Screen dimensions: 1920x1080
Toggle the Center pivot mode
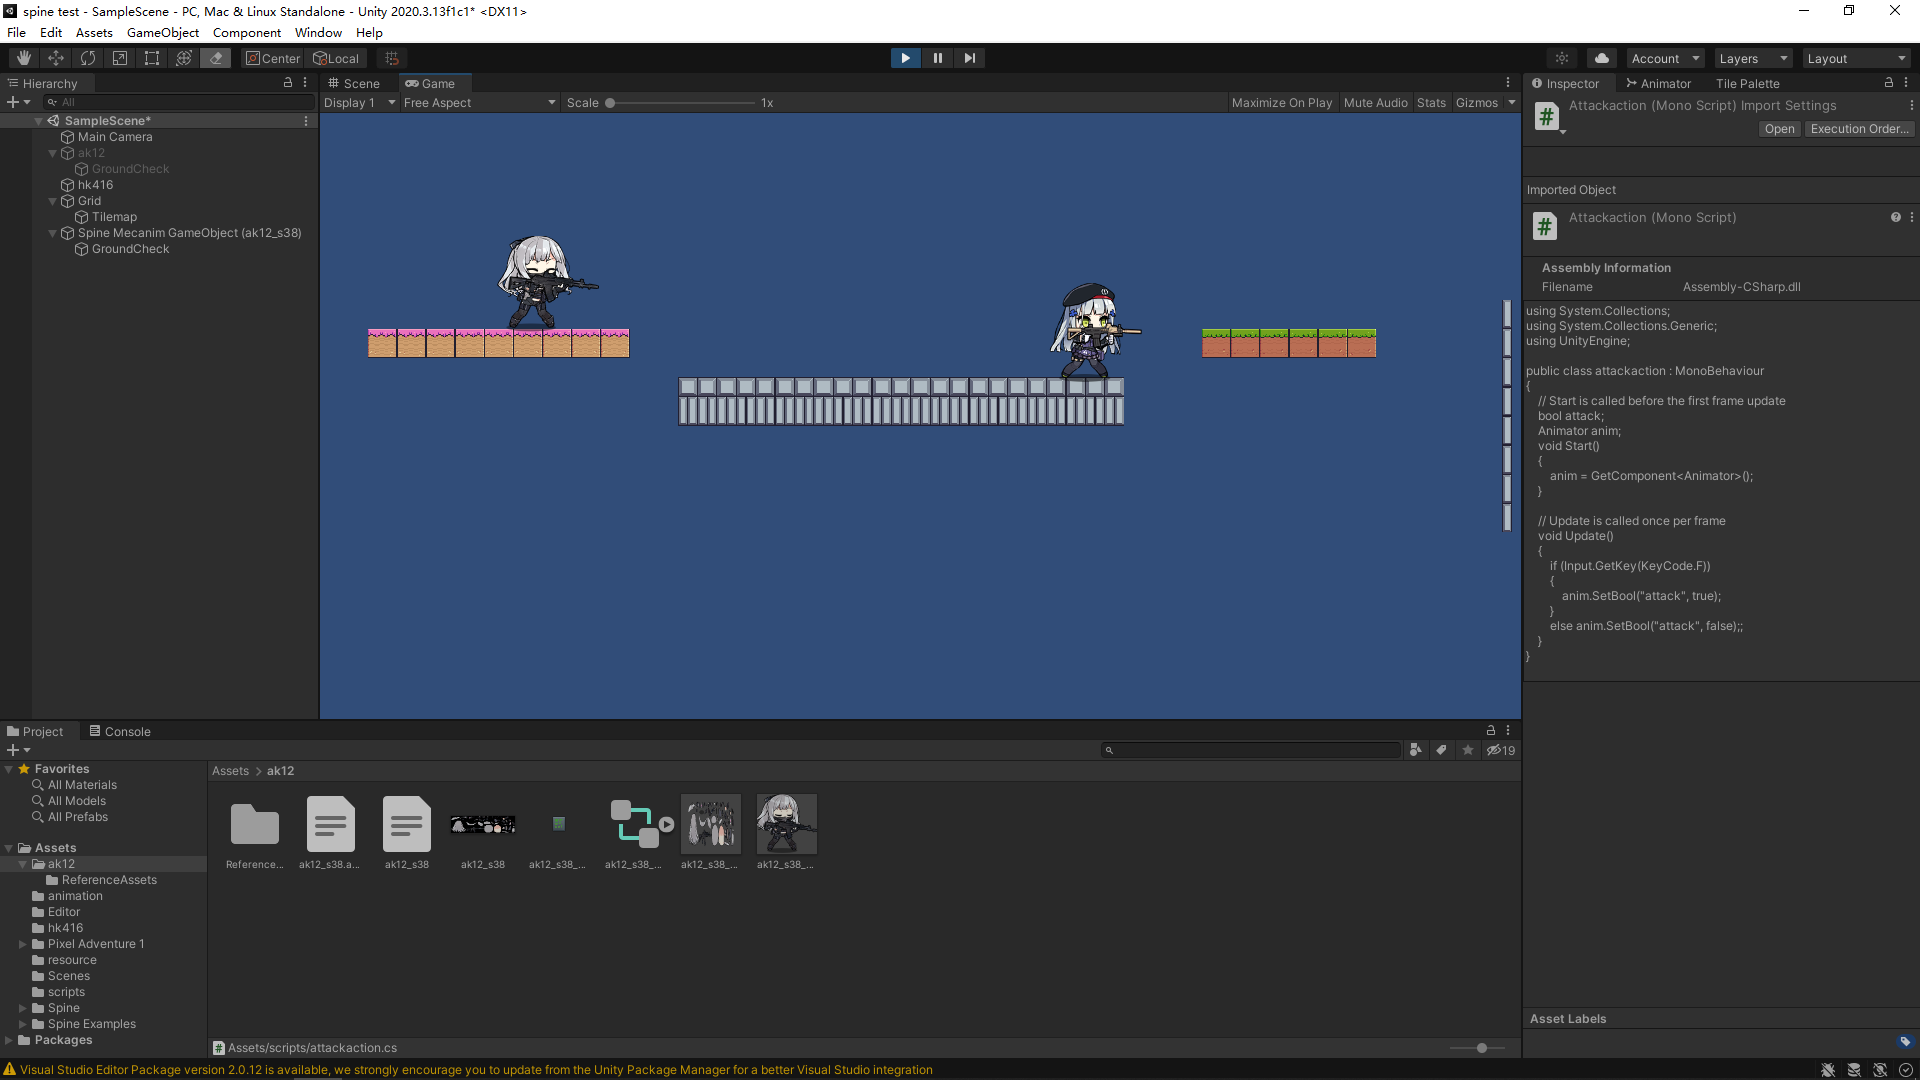(x=272, y=57)
